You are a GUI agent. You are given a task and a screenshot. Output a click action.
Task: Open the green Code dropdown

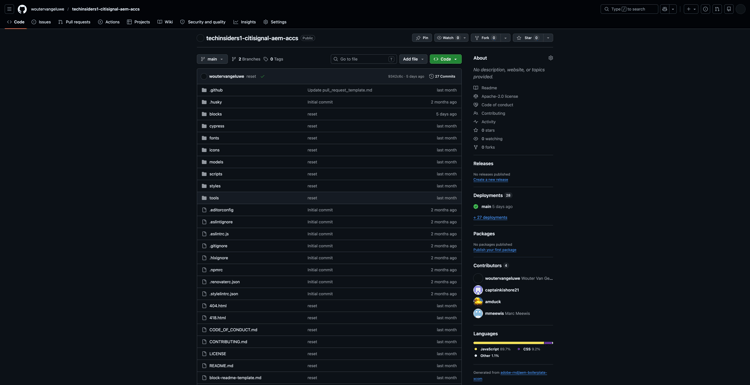pyautogui.click(x=445, y=59)
